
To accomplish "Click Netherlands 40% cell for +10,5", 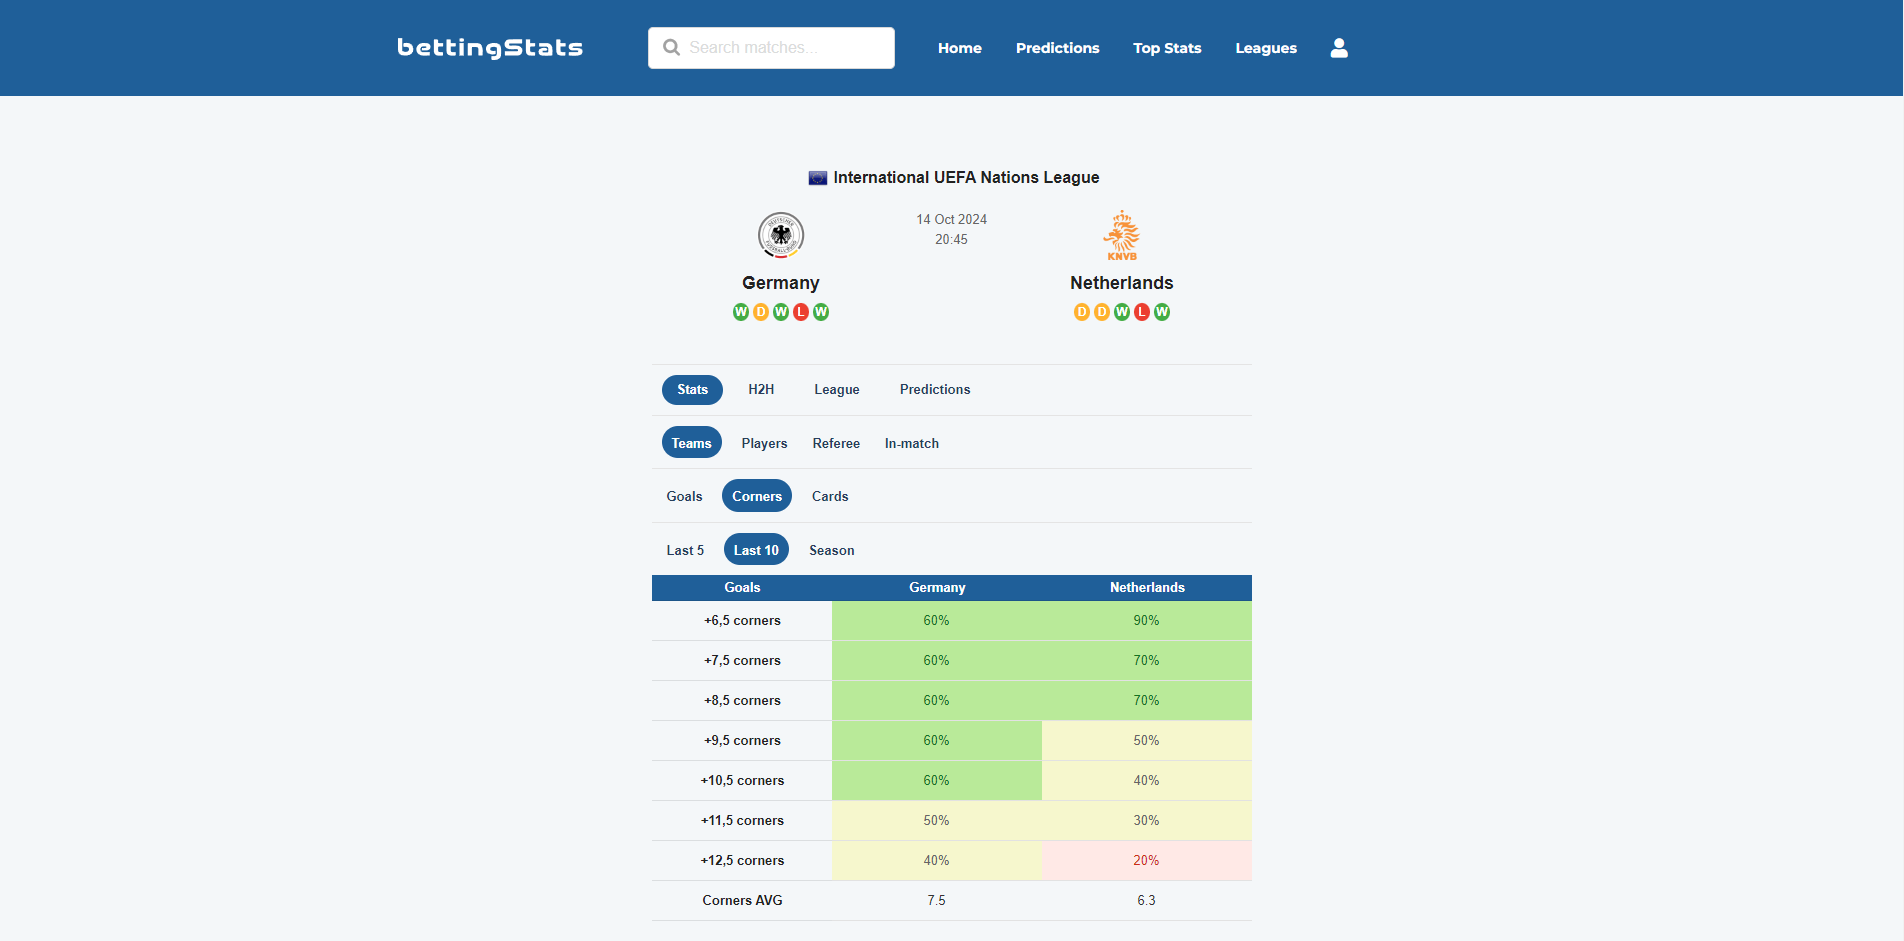I will [x=1147, y=781].
